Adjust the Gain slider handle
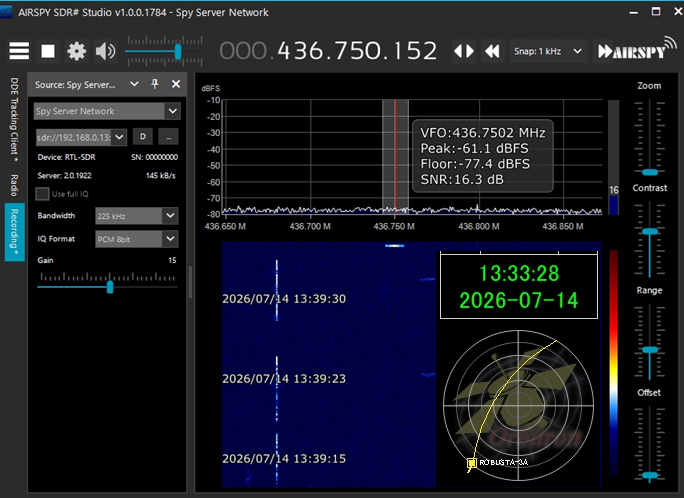684x498 pixels. (x=110, y=287)
